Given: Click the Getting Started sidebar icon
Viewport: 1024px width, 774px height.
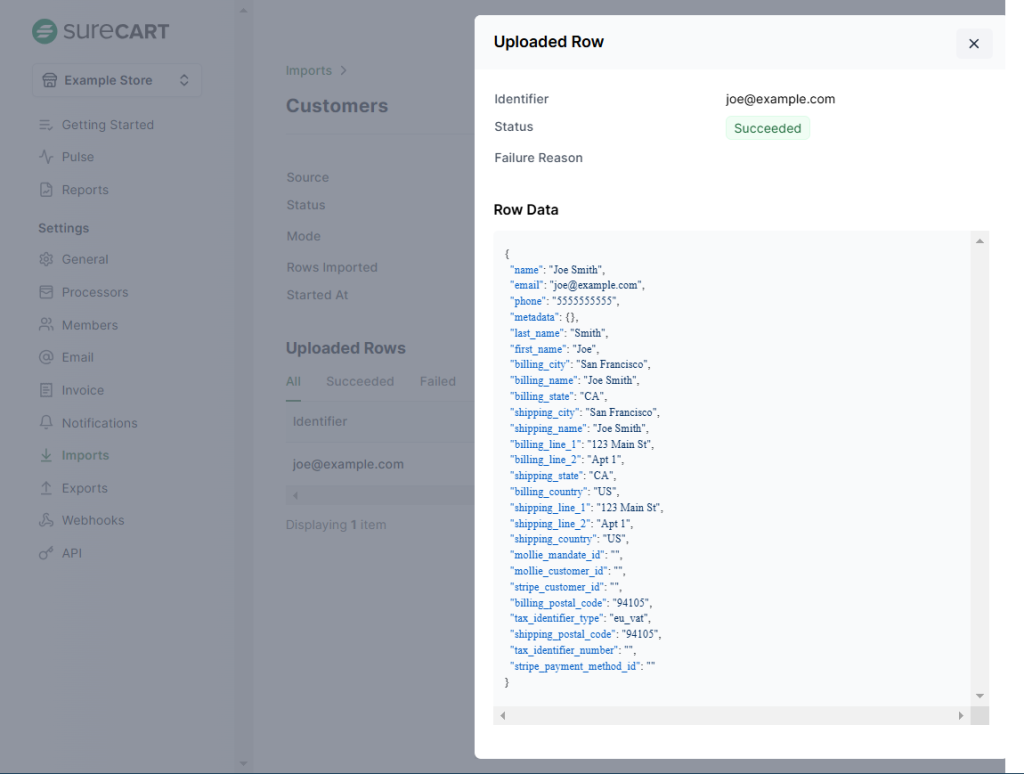Looking at the screenshot, I should click(46, 125).
